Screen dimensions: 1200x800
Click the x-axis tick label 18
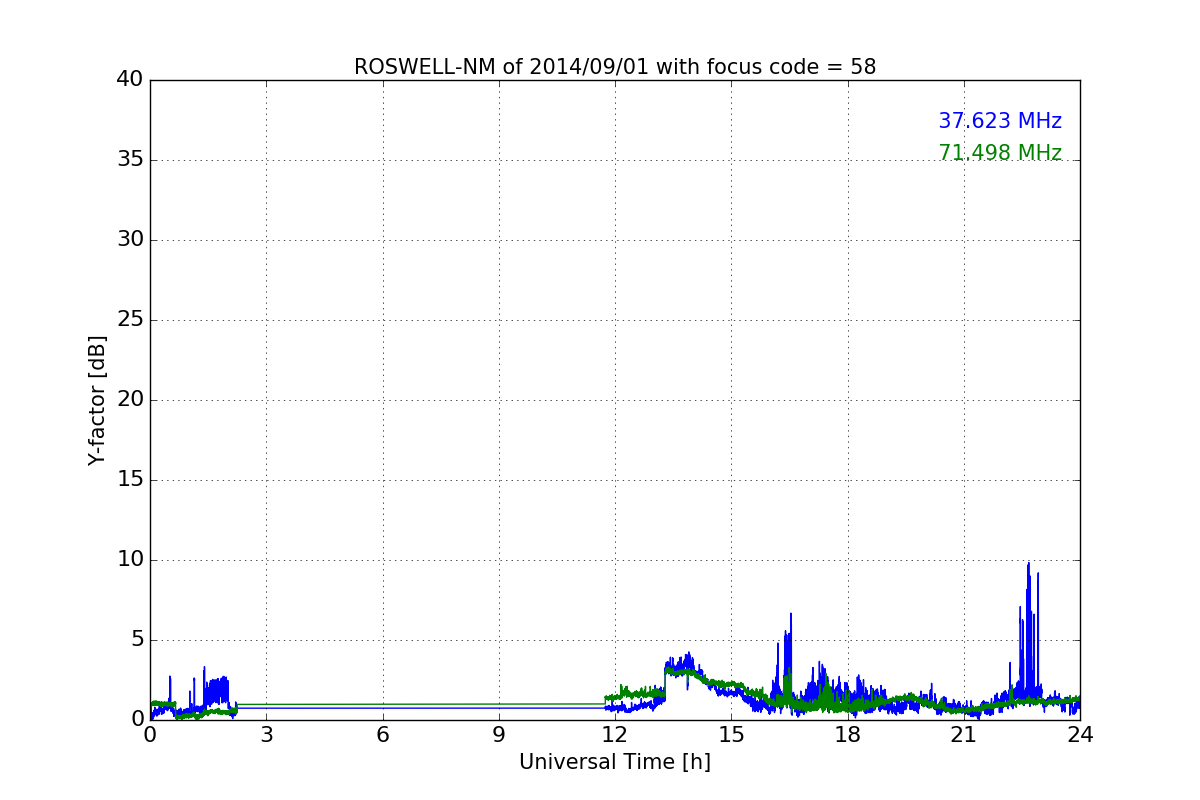848,735
